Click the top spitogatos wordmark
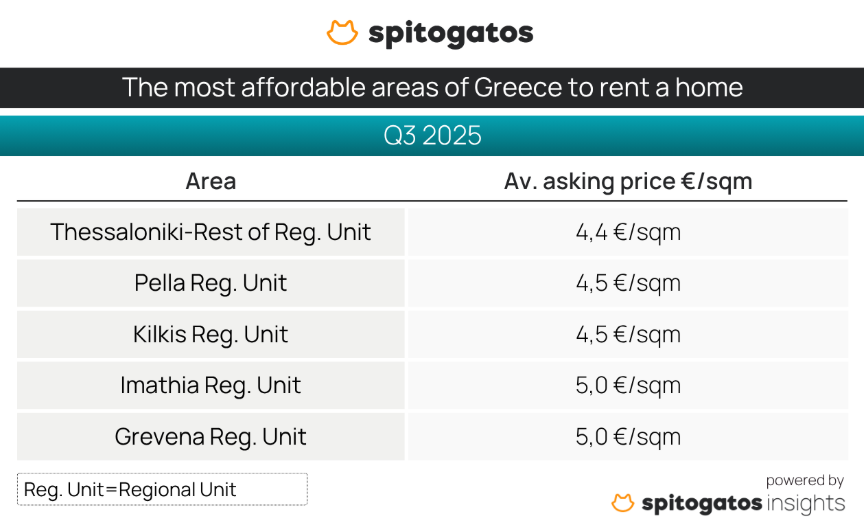The height and width of the screenshot is (526, 864). click(x=450, y=34)
